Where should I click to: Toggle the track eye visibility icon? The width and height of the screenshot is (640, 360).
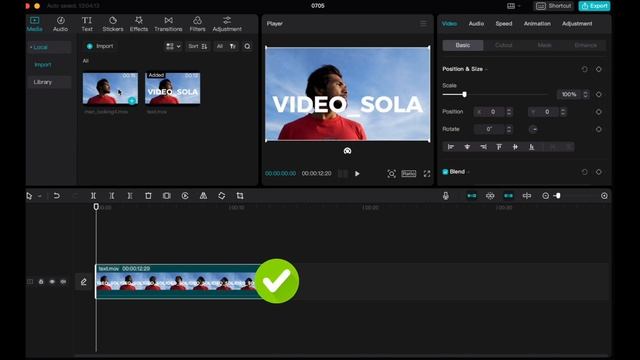point(52,282)
